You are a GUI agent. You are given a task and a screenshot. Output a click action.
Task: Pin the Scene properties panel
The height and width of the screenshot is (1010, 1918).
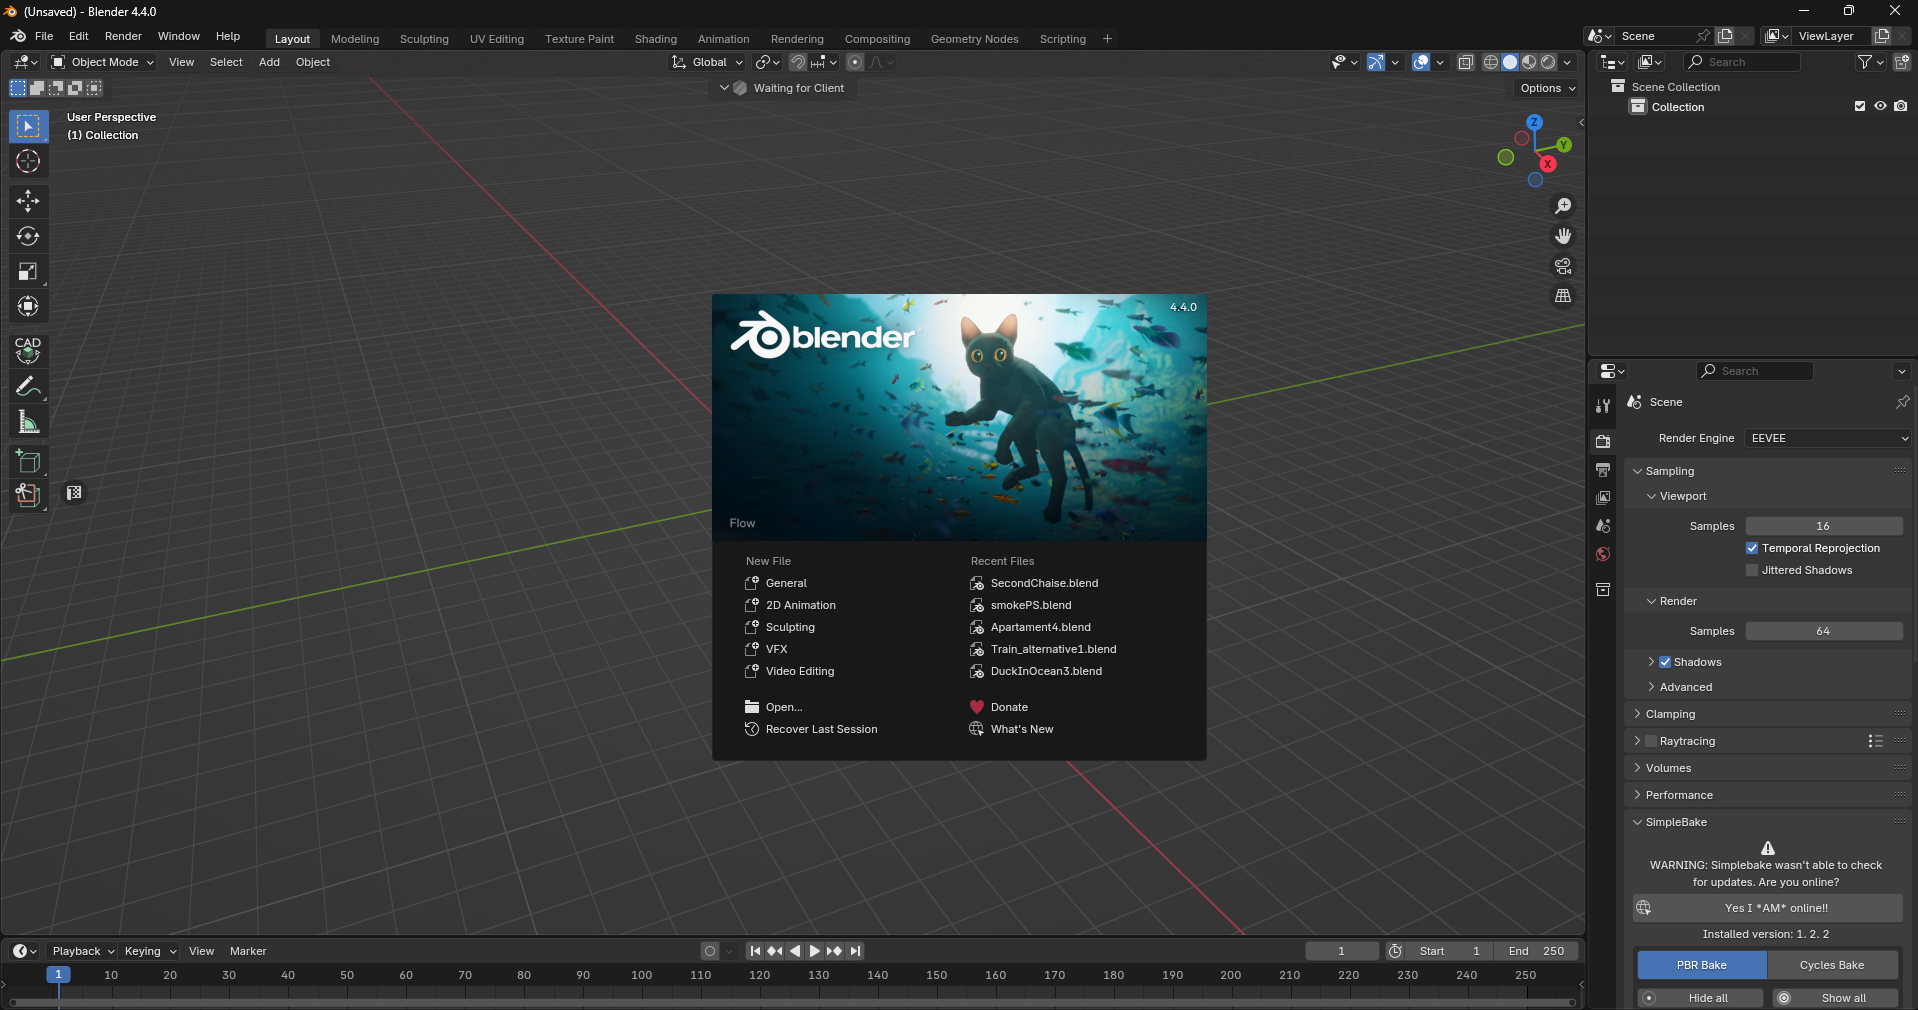coord(1902,402)
